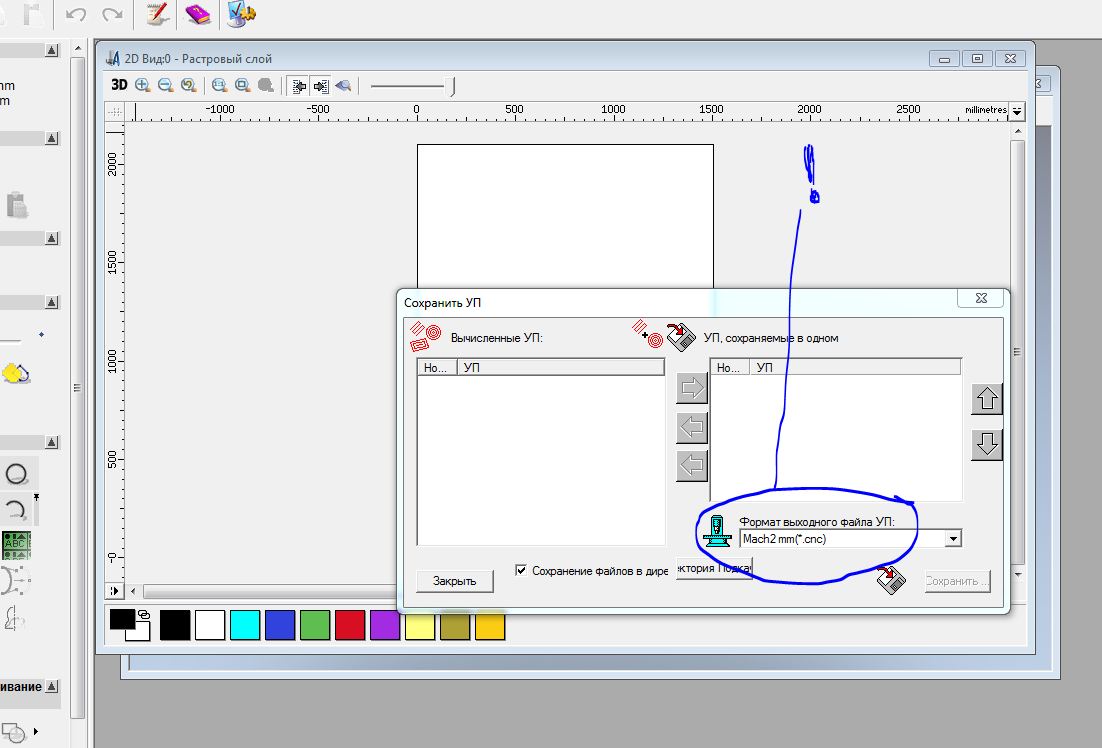Move toolpath right with the right-arrow button
The width and height of the screenshot is (1102, 748).
point(692,388)
